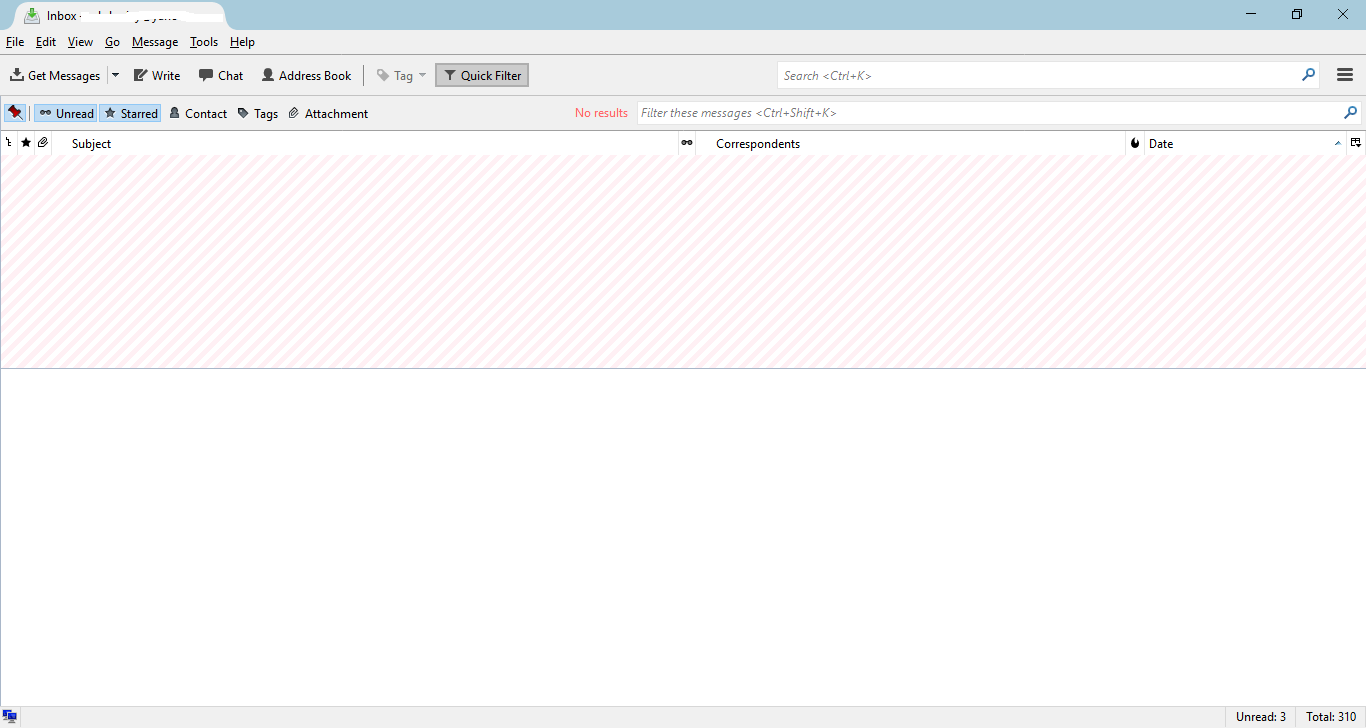Toggle the Contact filter
This screenshot has width=1366, height=728.
(x=198, y=113)
